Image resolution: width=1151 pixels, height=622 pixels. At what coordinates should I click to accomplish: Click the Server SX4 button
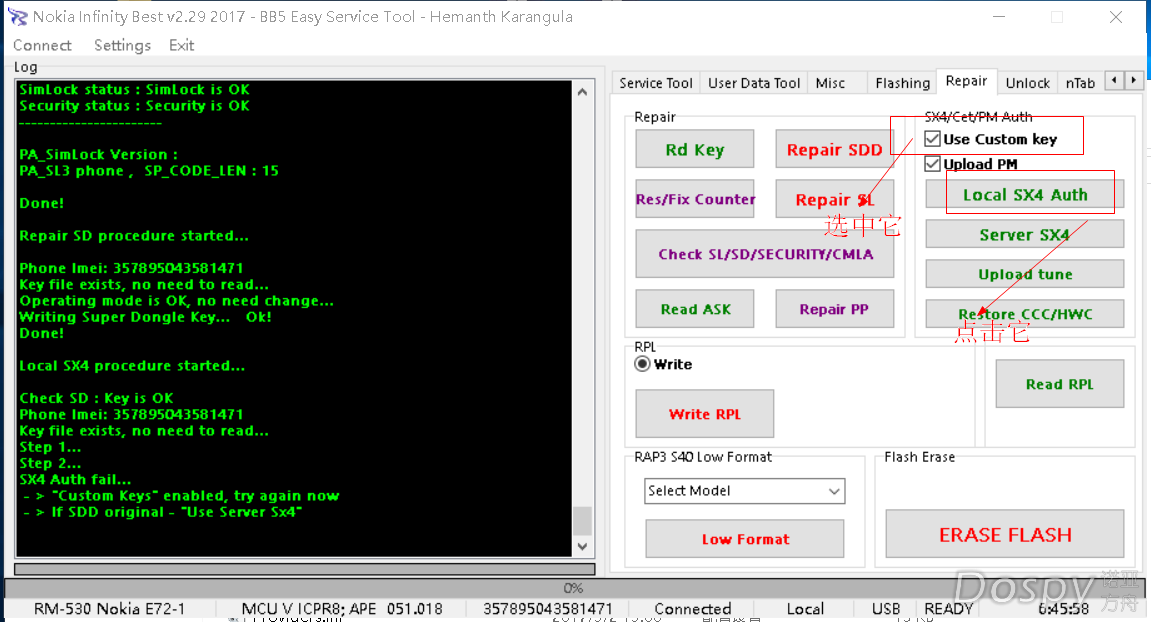pyautogui.click(x=1025, y=234)
